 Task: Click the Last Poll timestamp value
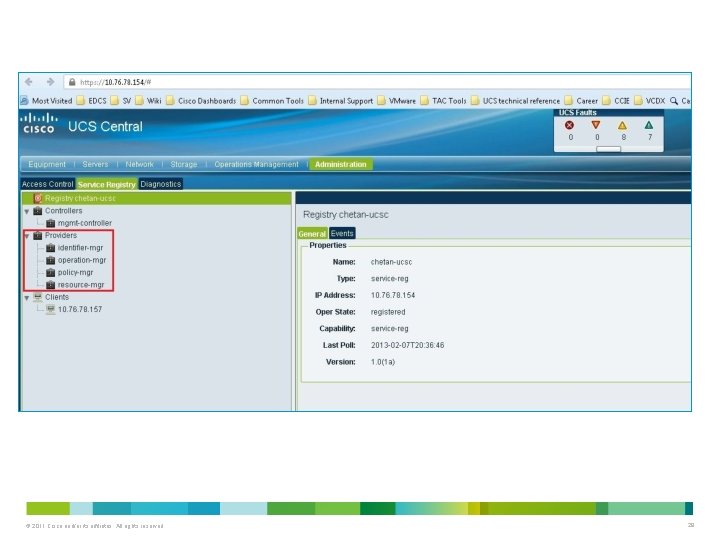click(407, 345)
